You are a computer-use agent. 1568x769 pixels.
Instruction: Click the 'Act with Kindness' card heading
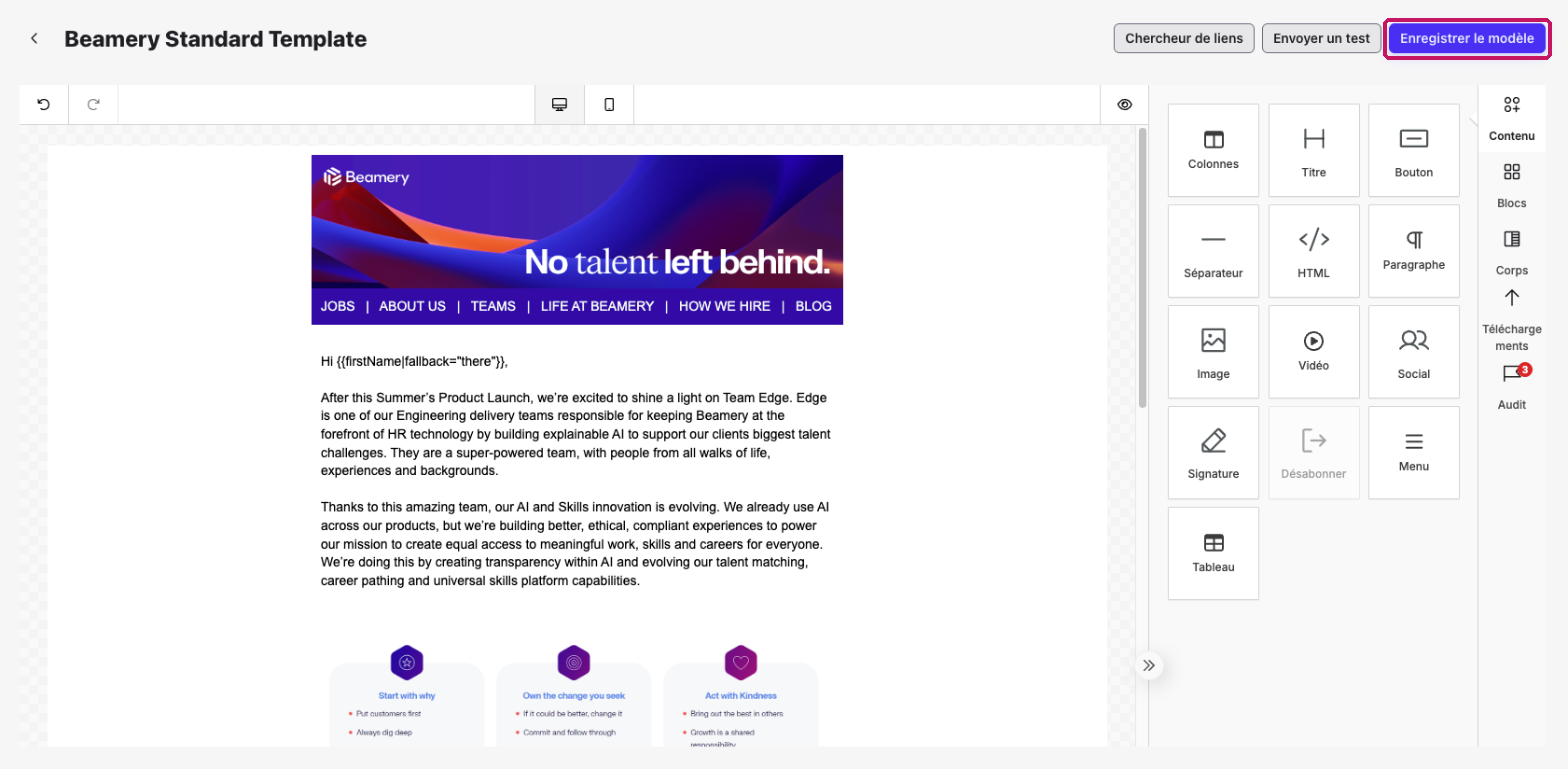pos(741,695)
